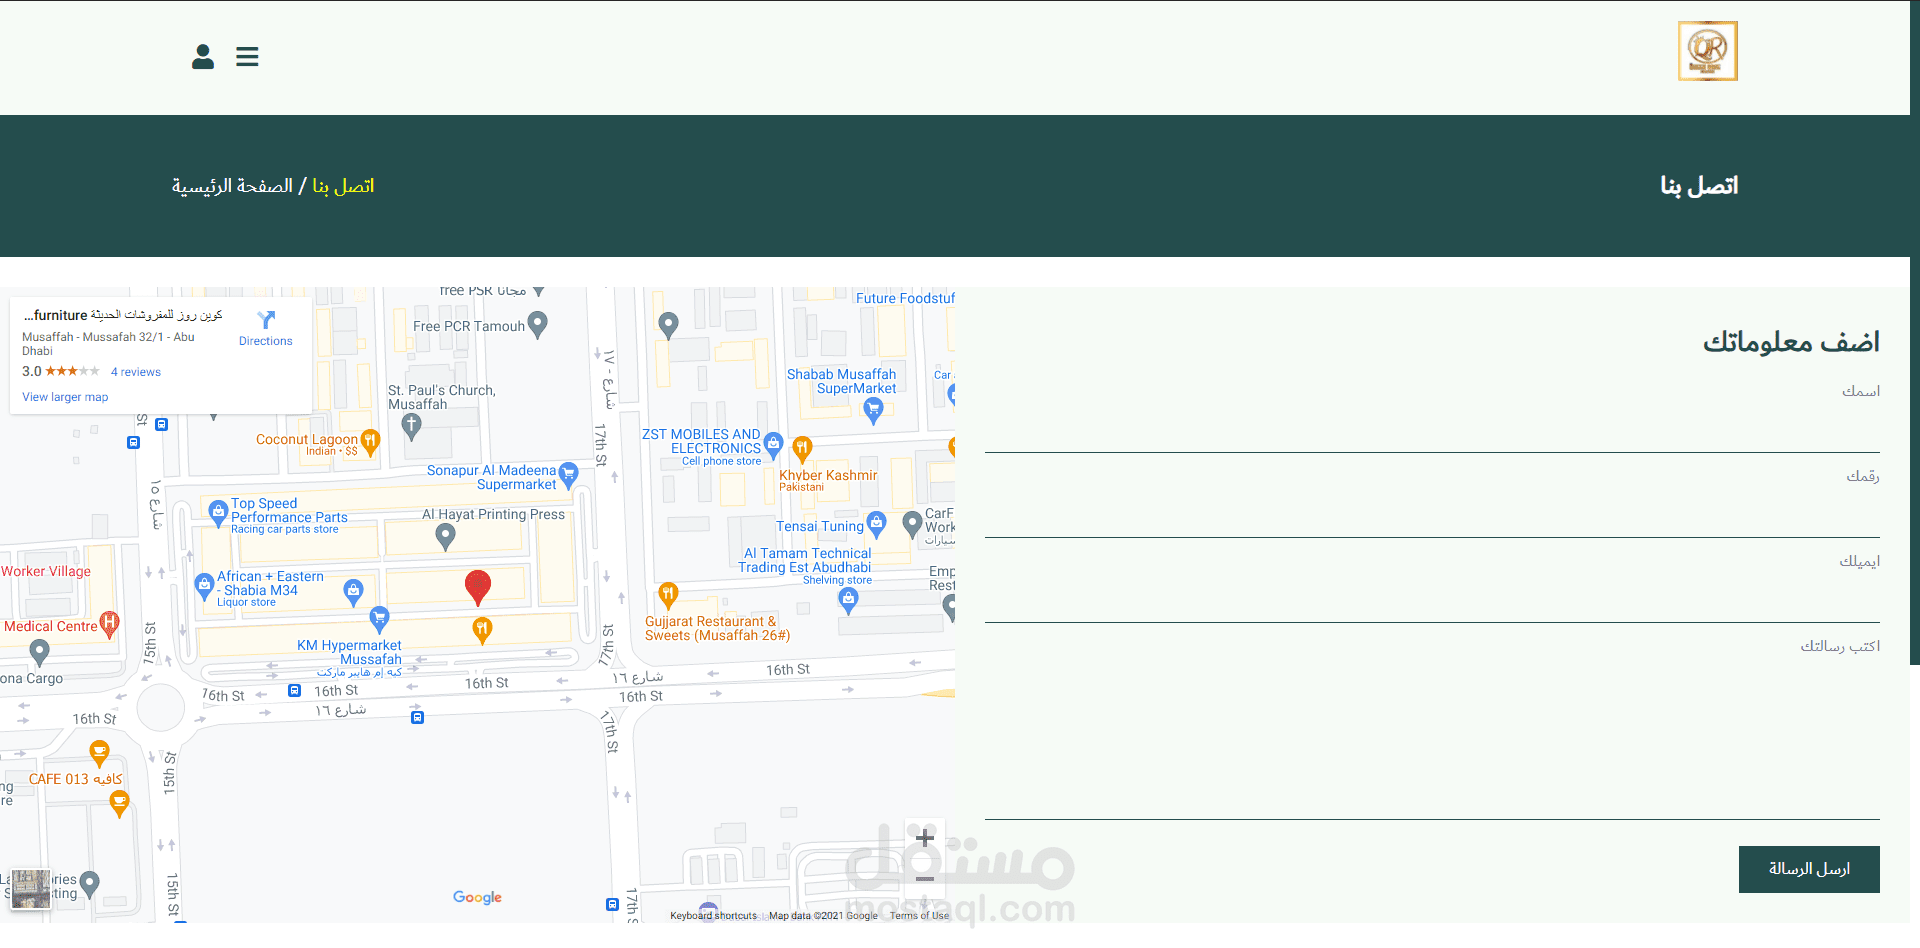Open Keyboard shortcuts on the map
This screenshot has width=1920, height=948.
713,915
